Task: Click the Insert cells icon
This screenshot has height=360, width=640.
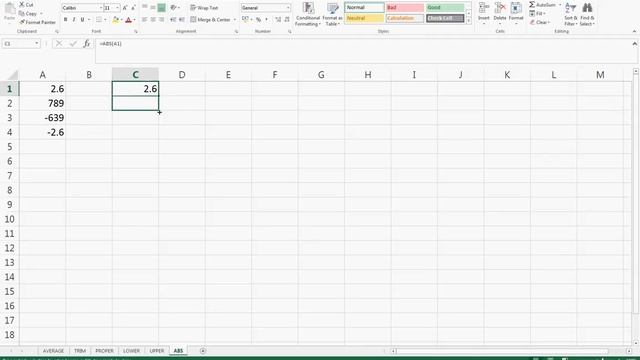Action: point(484,9)
